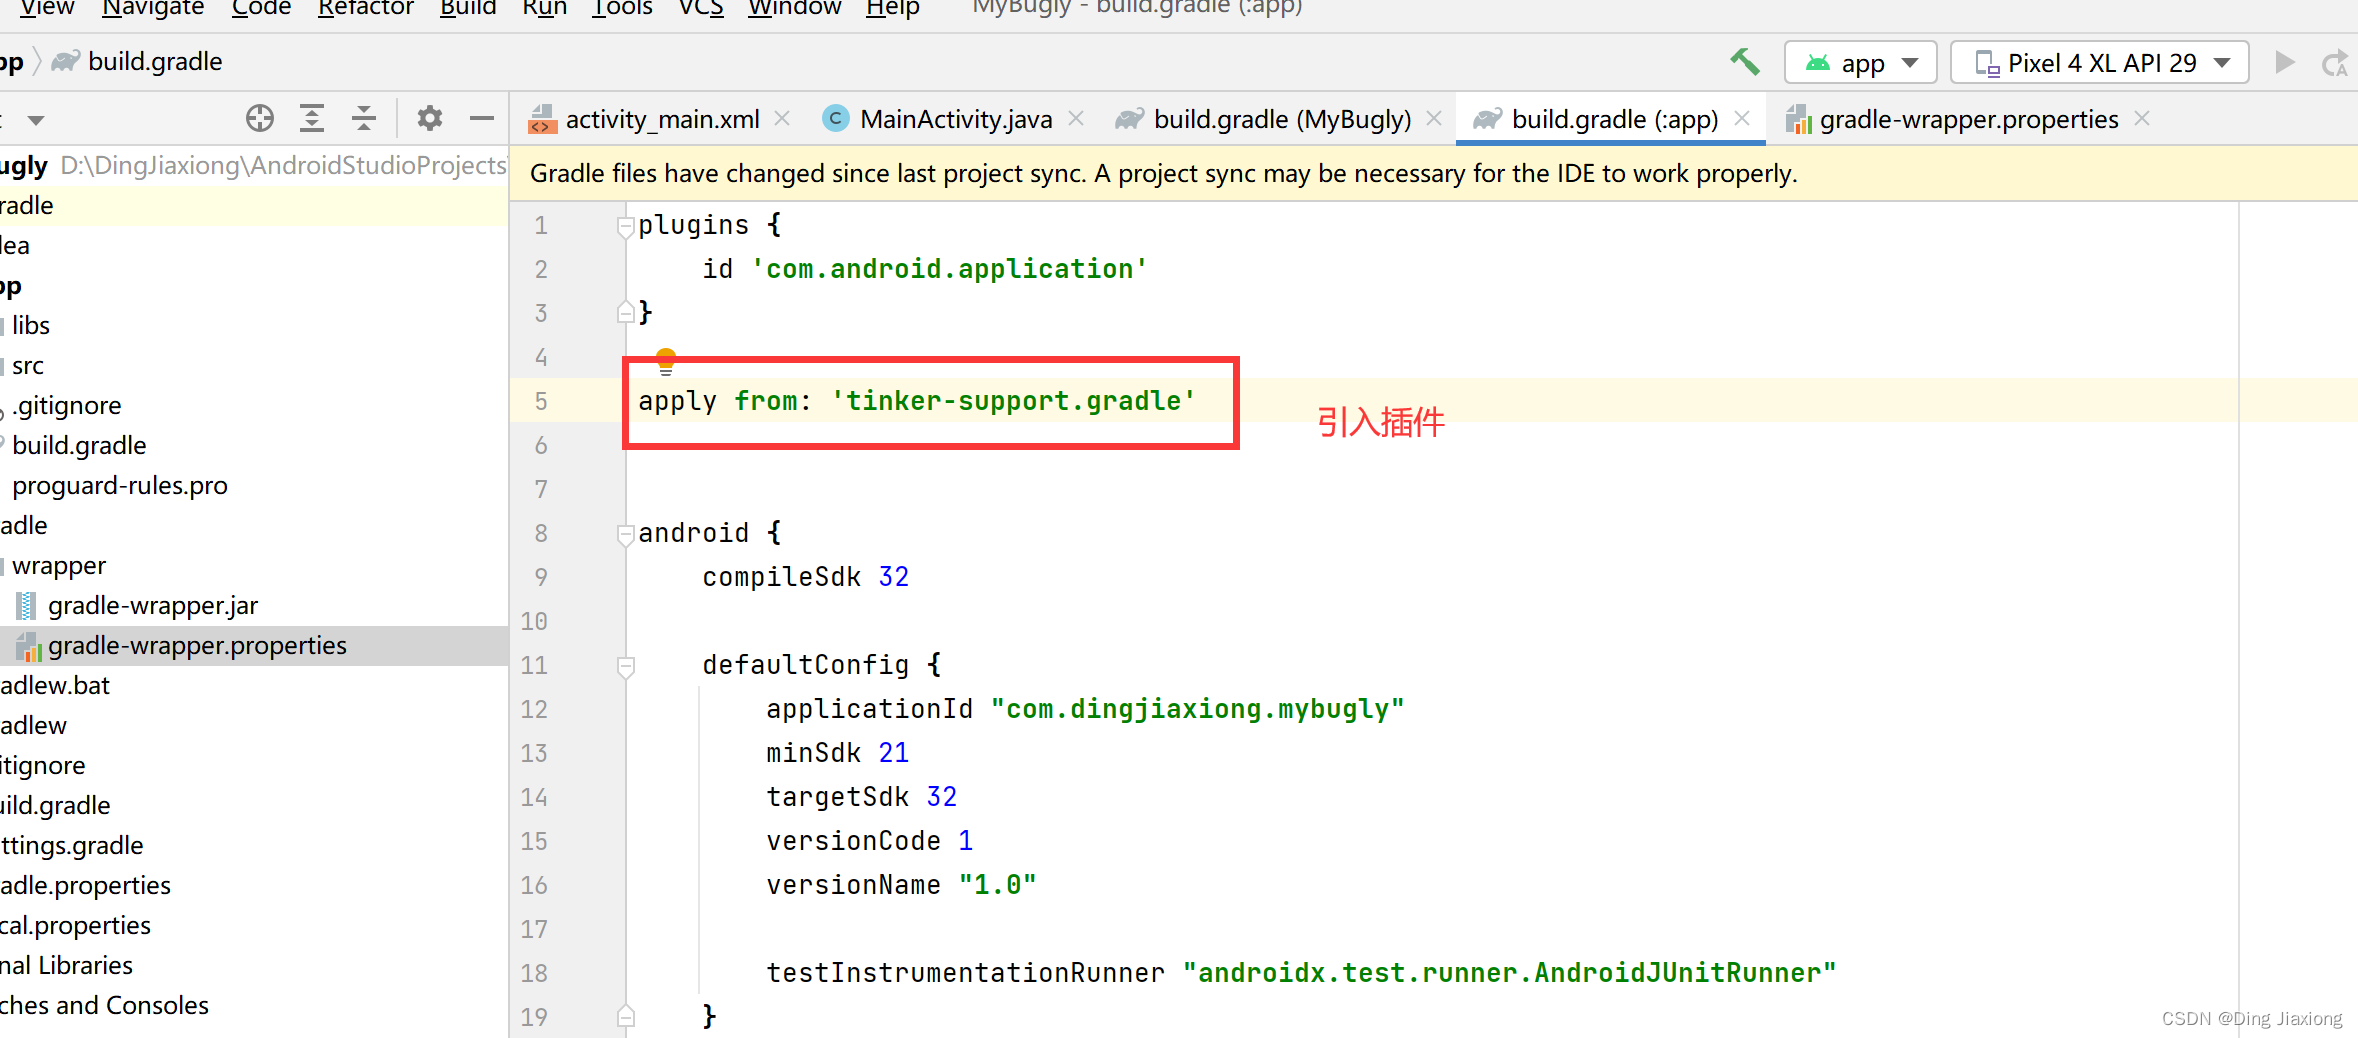This screenshot has height=1038, width=2358.
Task: Click the Make Project hammer icon
Action: (x=1745, y=62)
